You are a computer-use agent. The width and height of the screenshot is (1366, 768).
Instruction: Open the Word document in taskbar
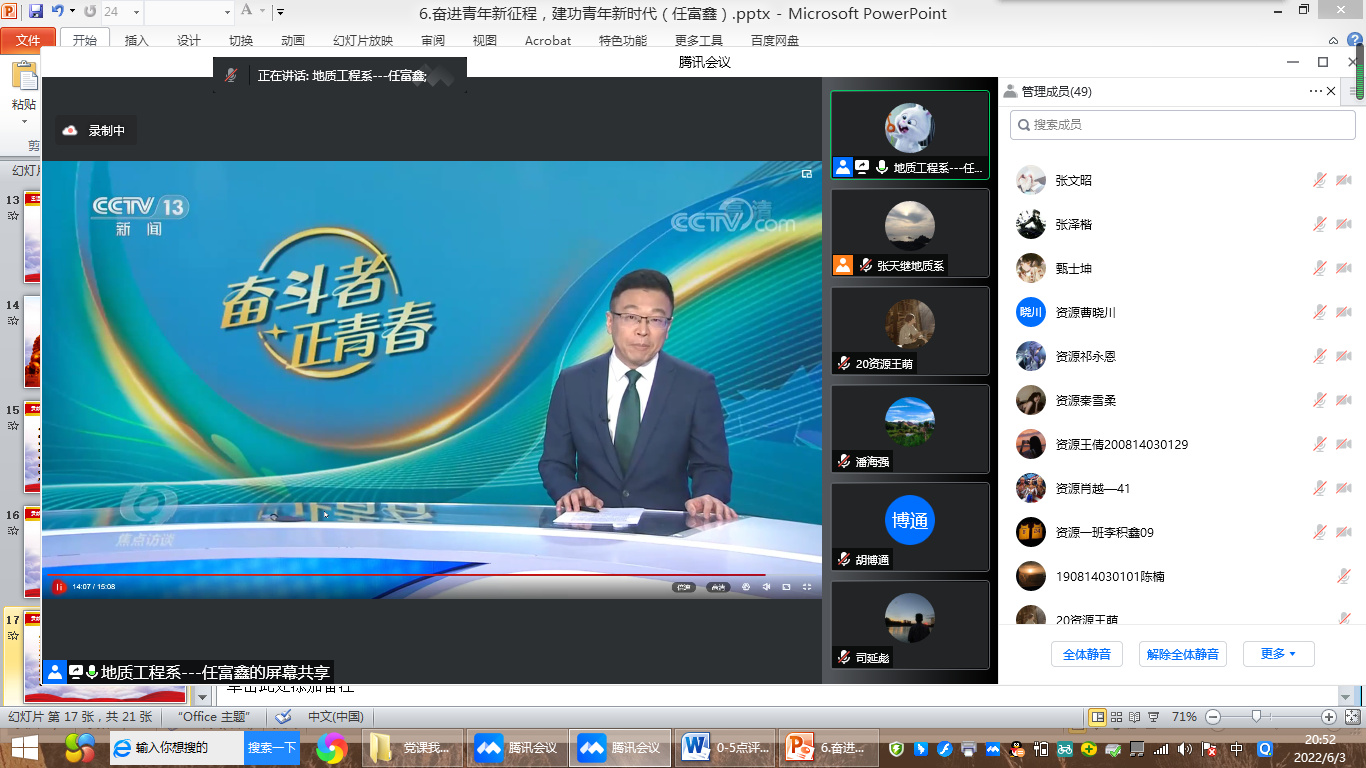click(725, 747)
